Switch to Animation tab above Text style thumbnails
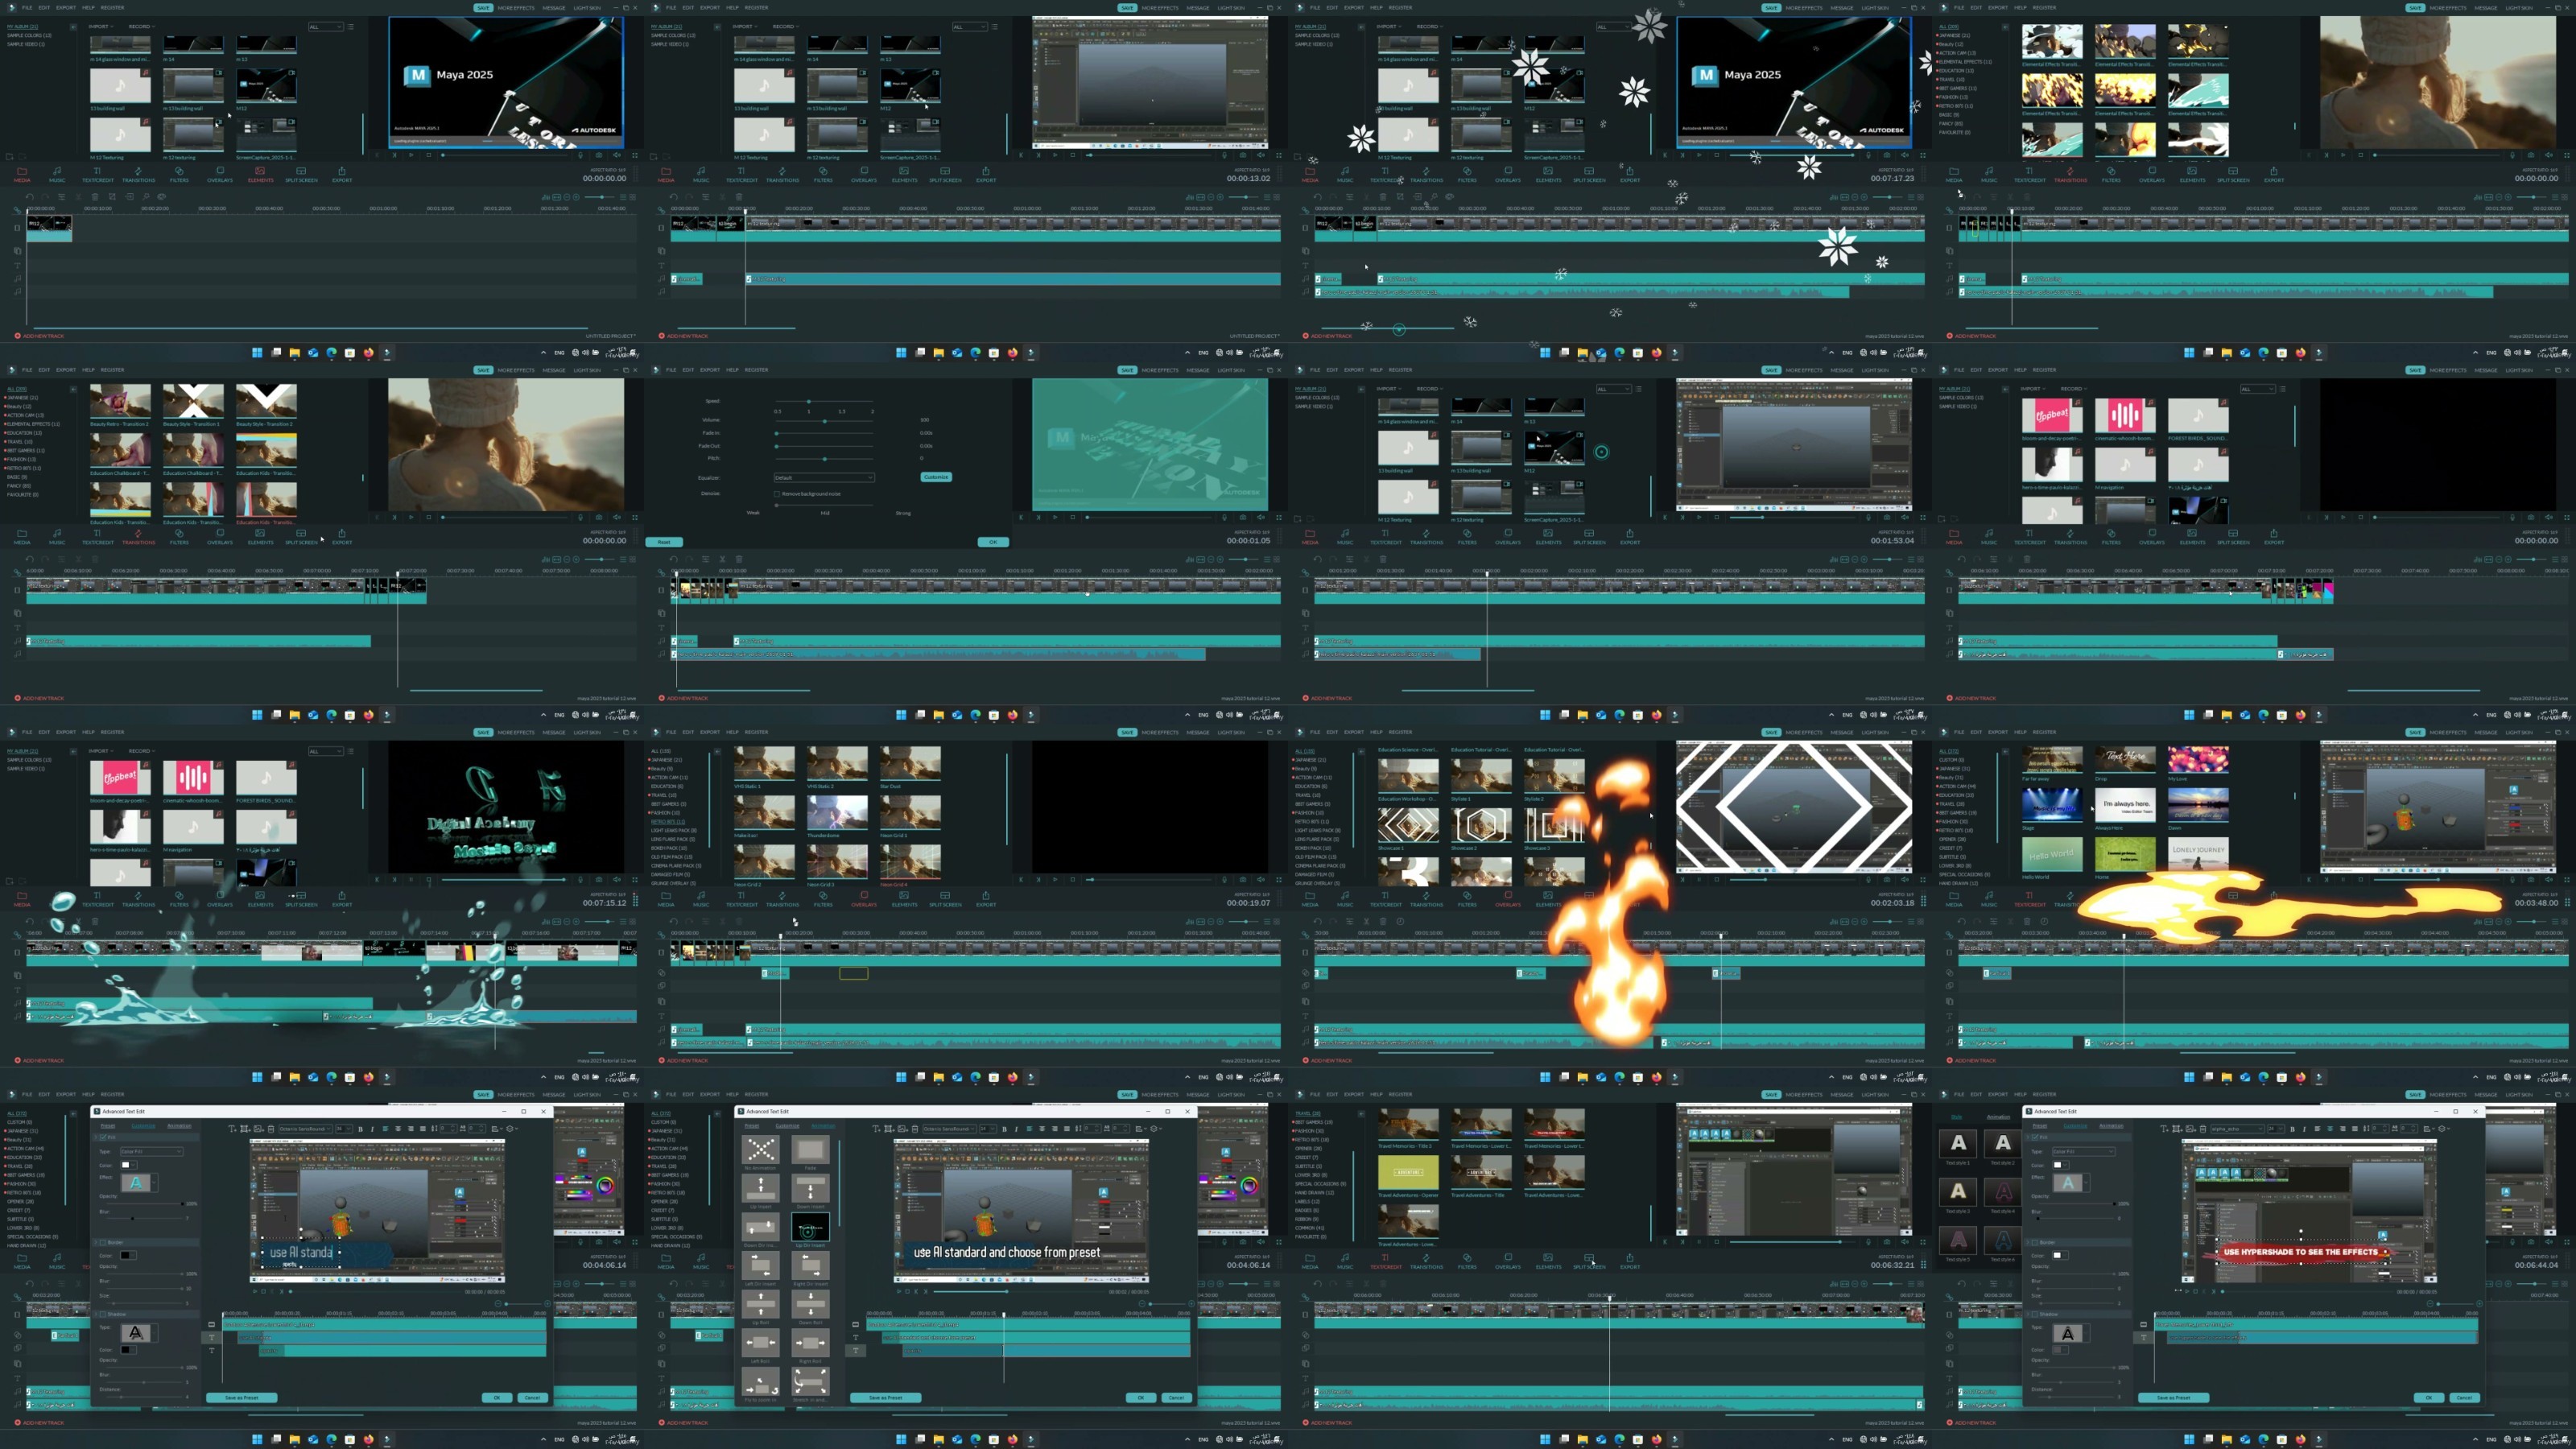Screen dimensions: 2576x1449 [1998, 1117]
